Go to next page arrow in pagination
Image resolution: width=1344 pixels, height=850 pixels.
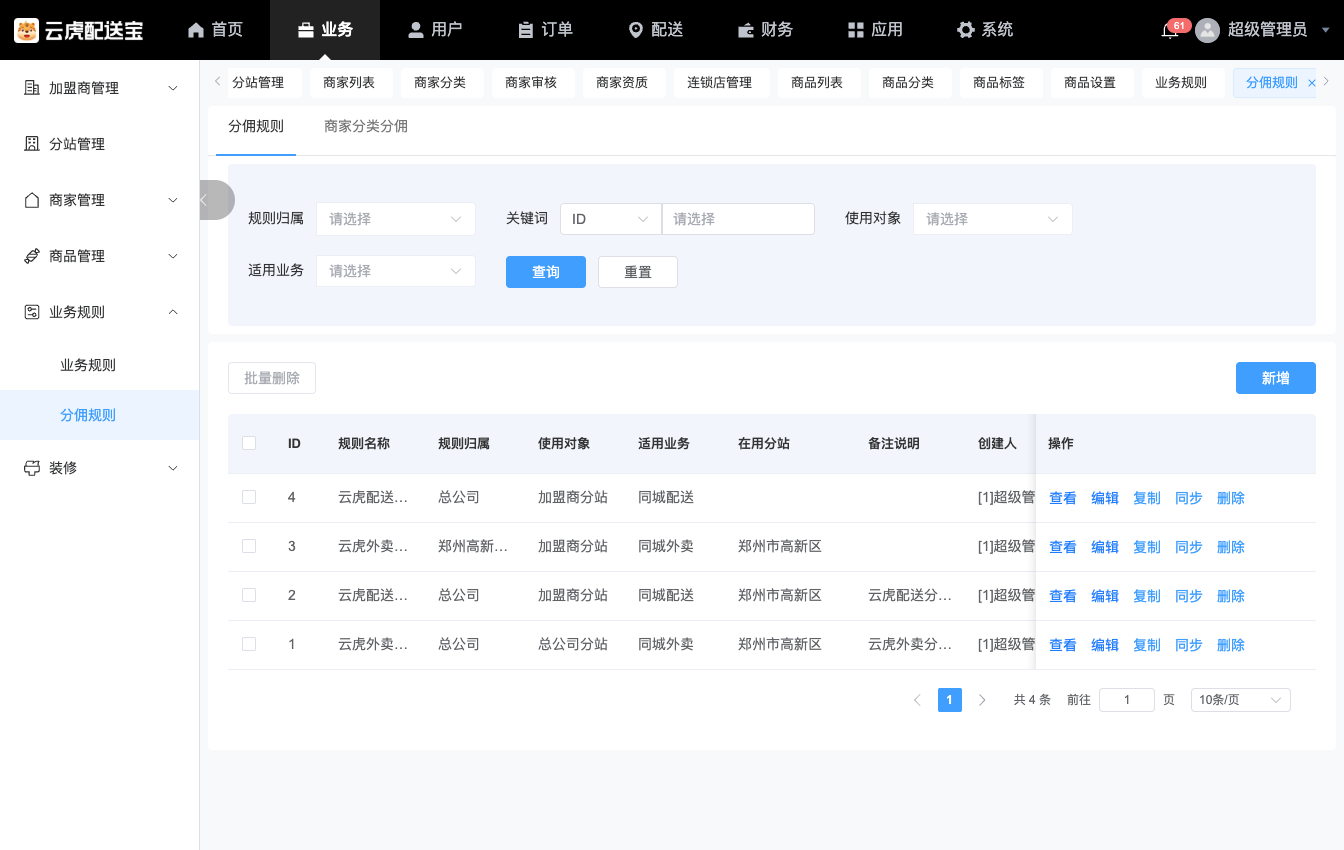(982, 700)
